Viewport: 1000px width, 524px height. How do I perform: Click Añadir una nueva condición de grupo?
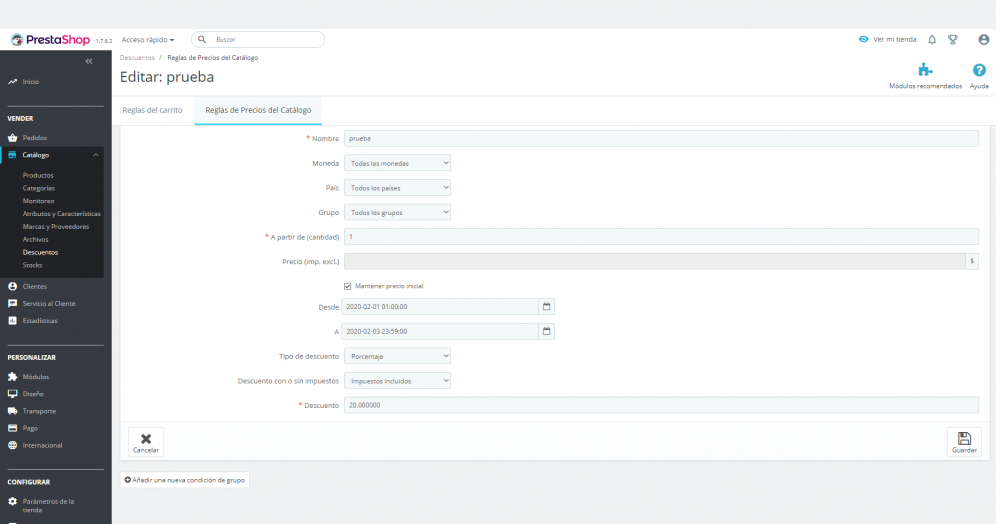tap(185, 480)
